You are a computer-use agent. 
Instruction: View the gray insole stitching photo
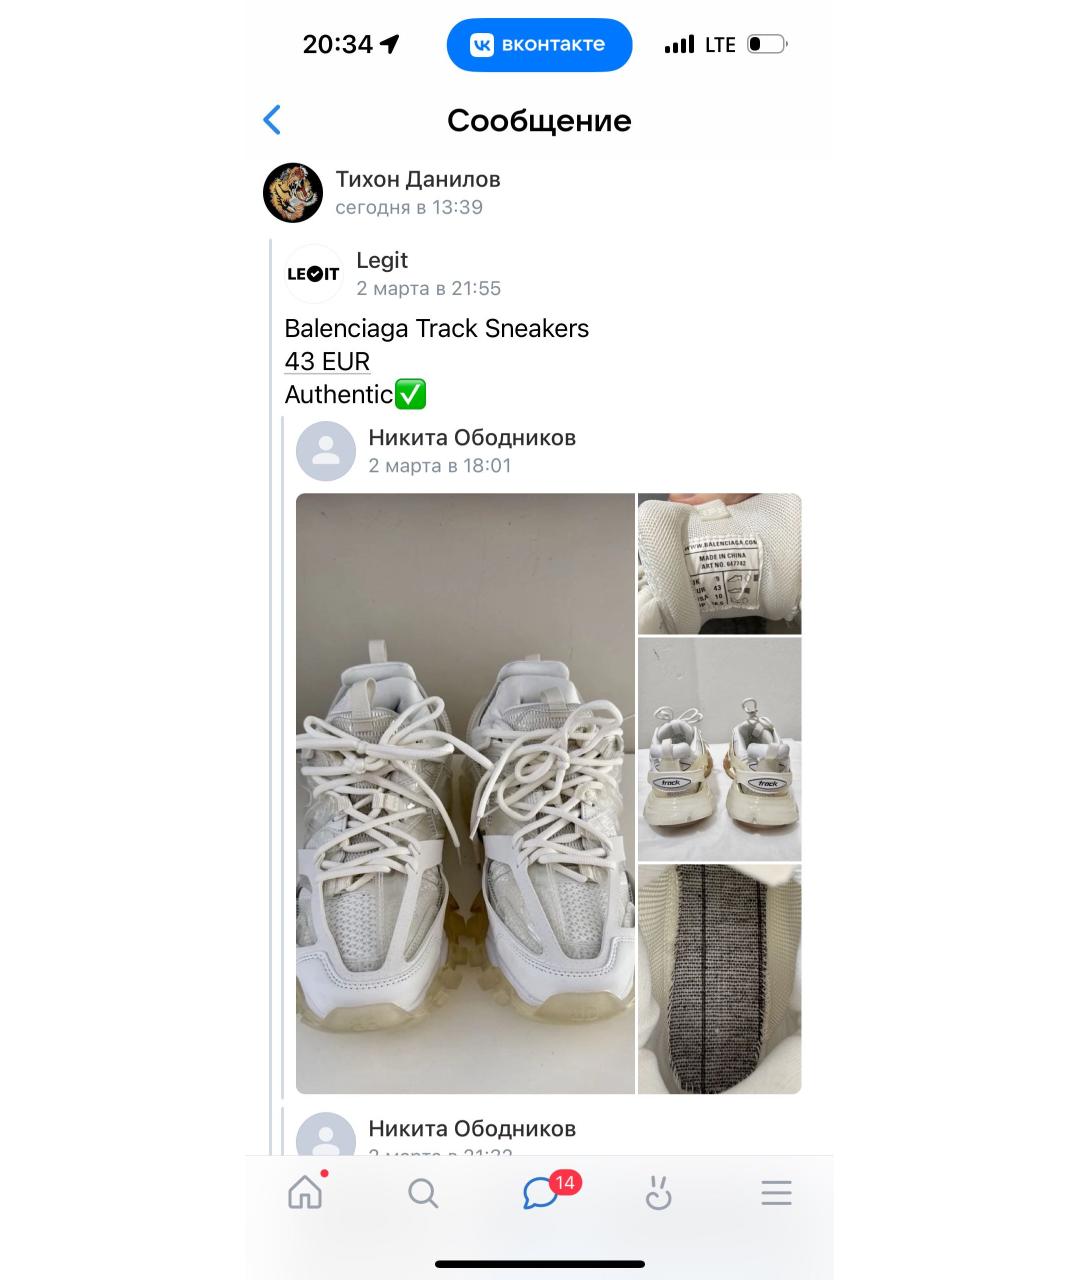tap(720, 979)
